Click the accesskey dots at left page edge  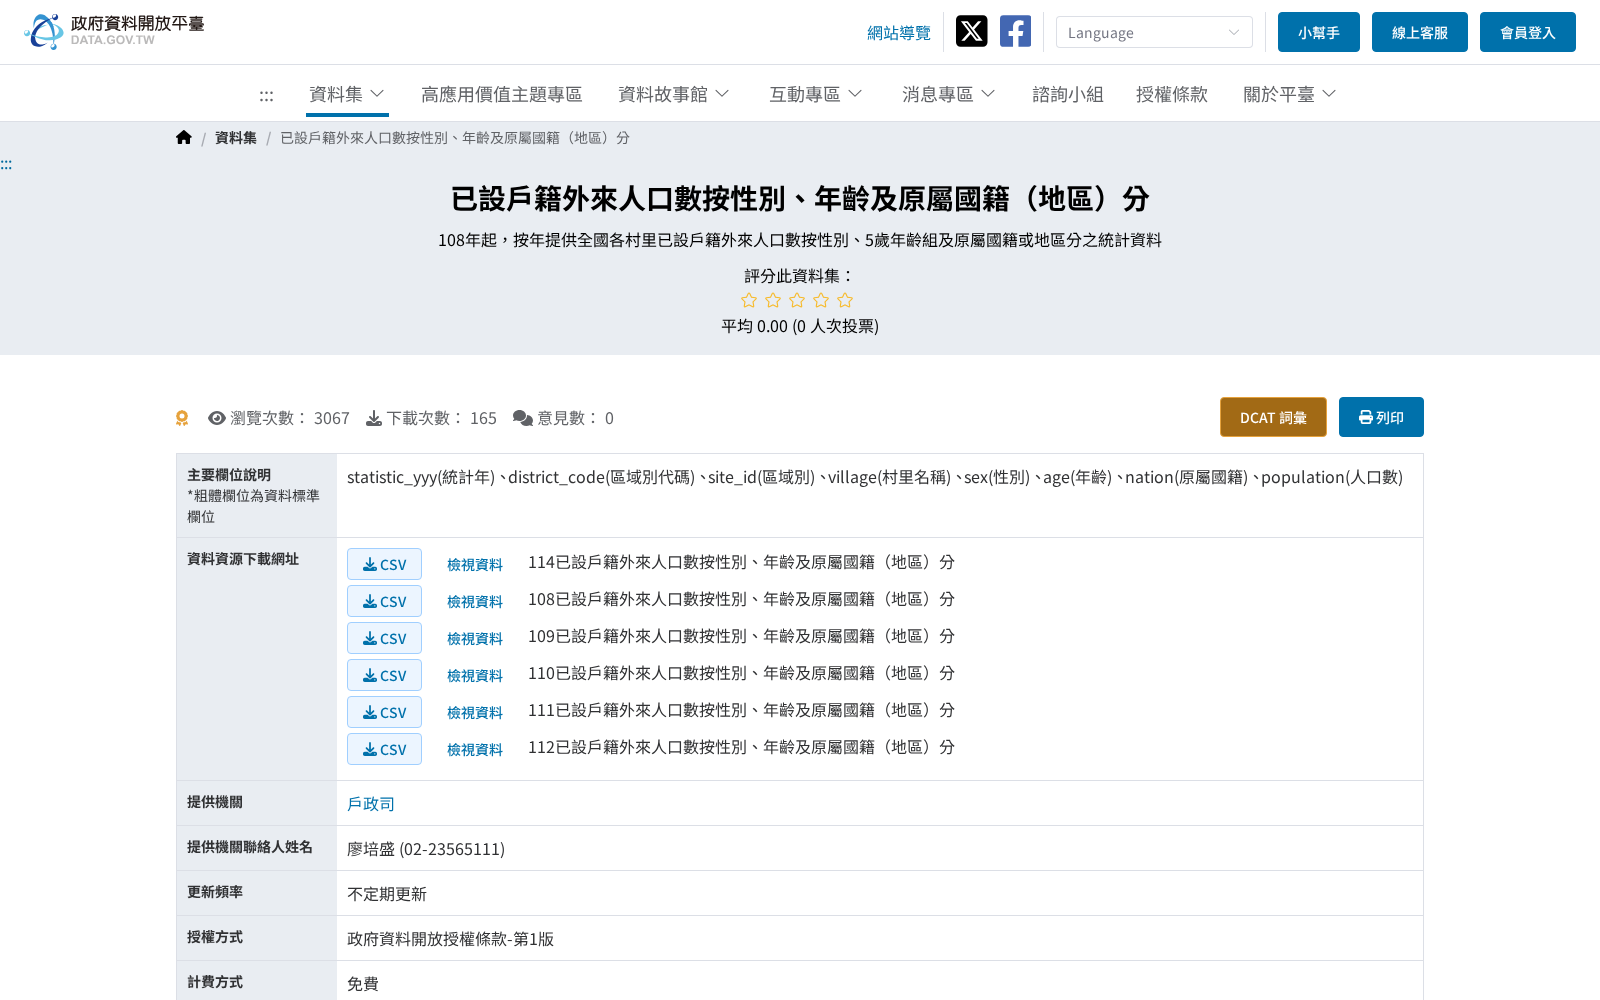[x=6, y=165]
